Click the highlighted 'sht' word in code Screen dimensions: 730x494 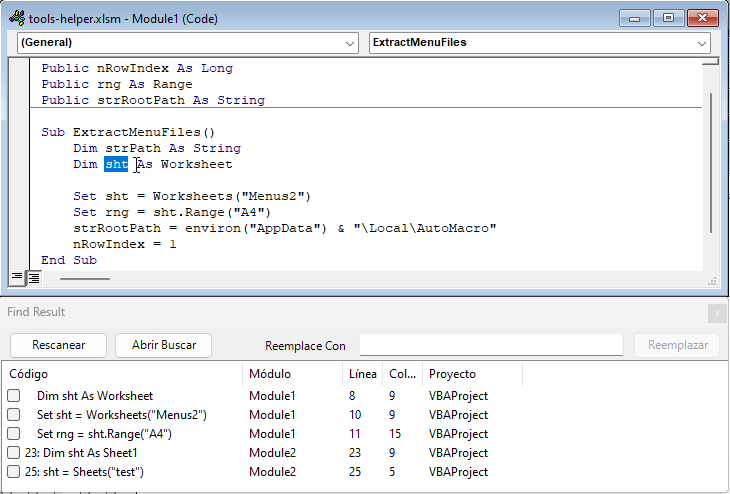coord(116,164)
